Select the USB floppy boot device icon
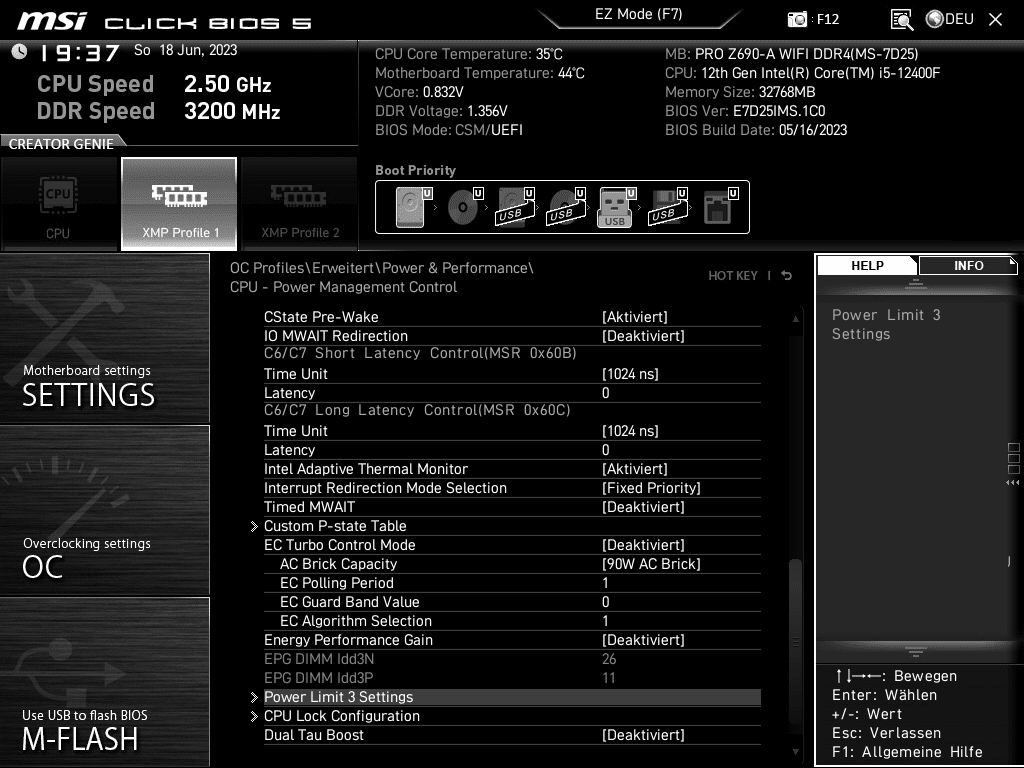This screenshot has height=768, width=1024. (x=667, y=207)
